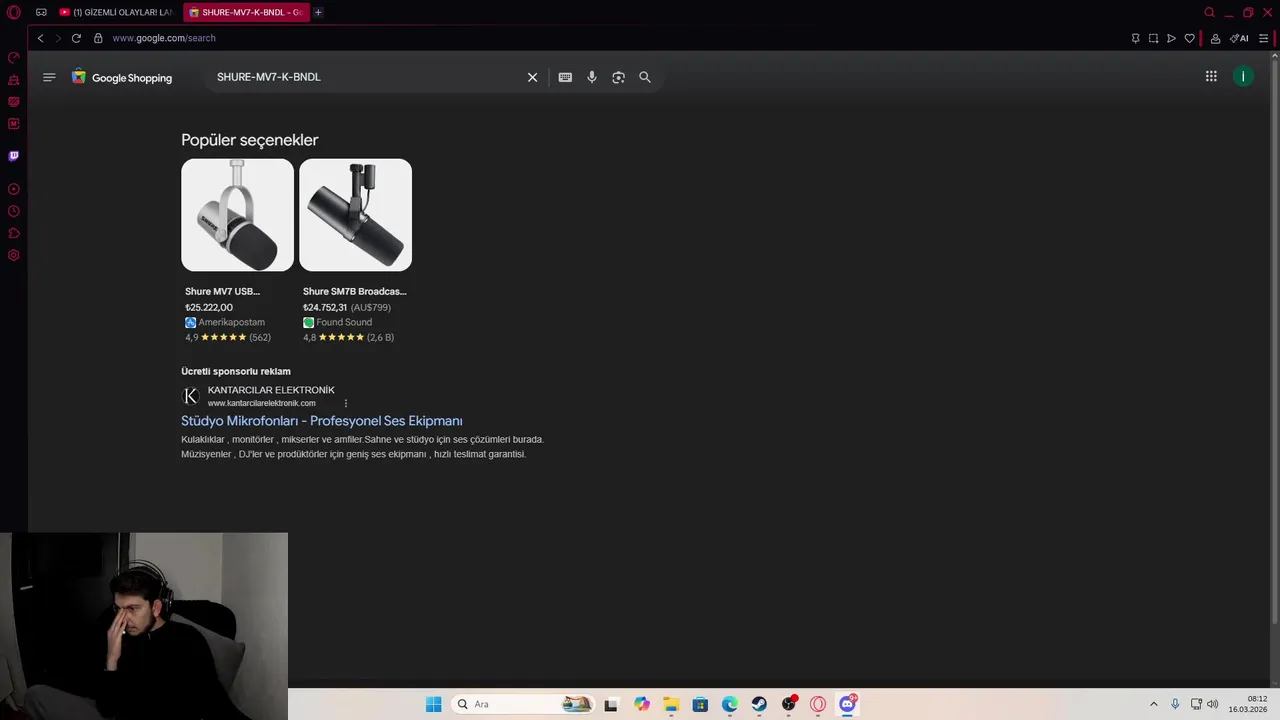Open Steam from the taskbar
The width and height of the screenshot is (1280, 720).
pyautogui.click(x=759, y=704)
